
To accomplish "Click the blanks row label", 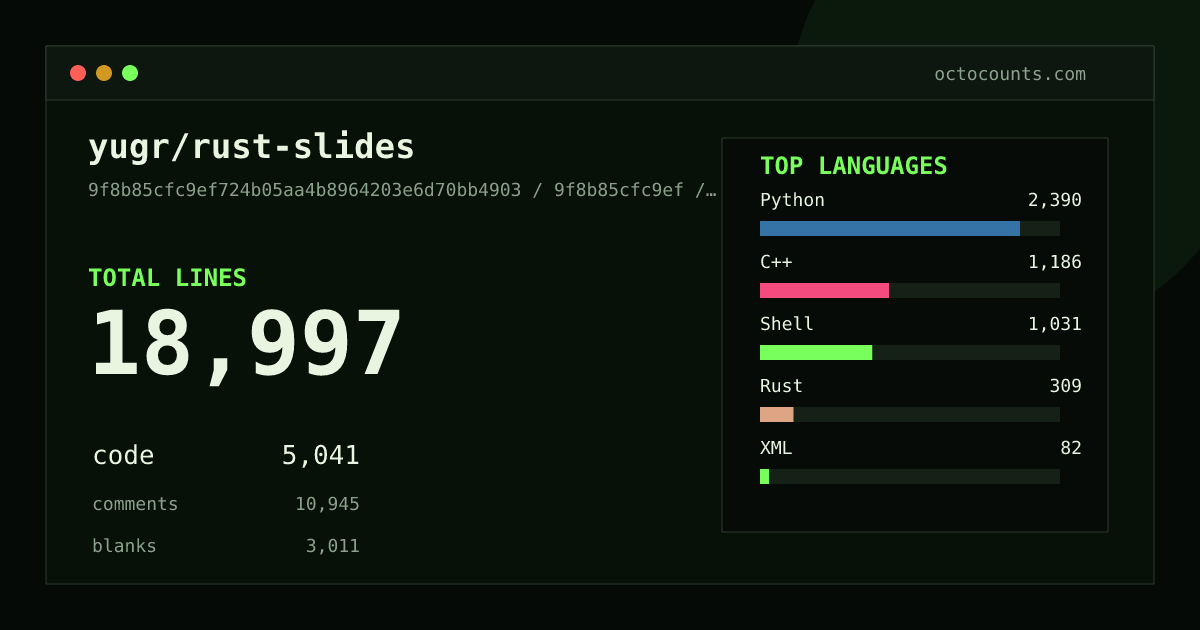I will [124, 546].
